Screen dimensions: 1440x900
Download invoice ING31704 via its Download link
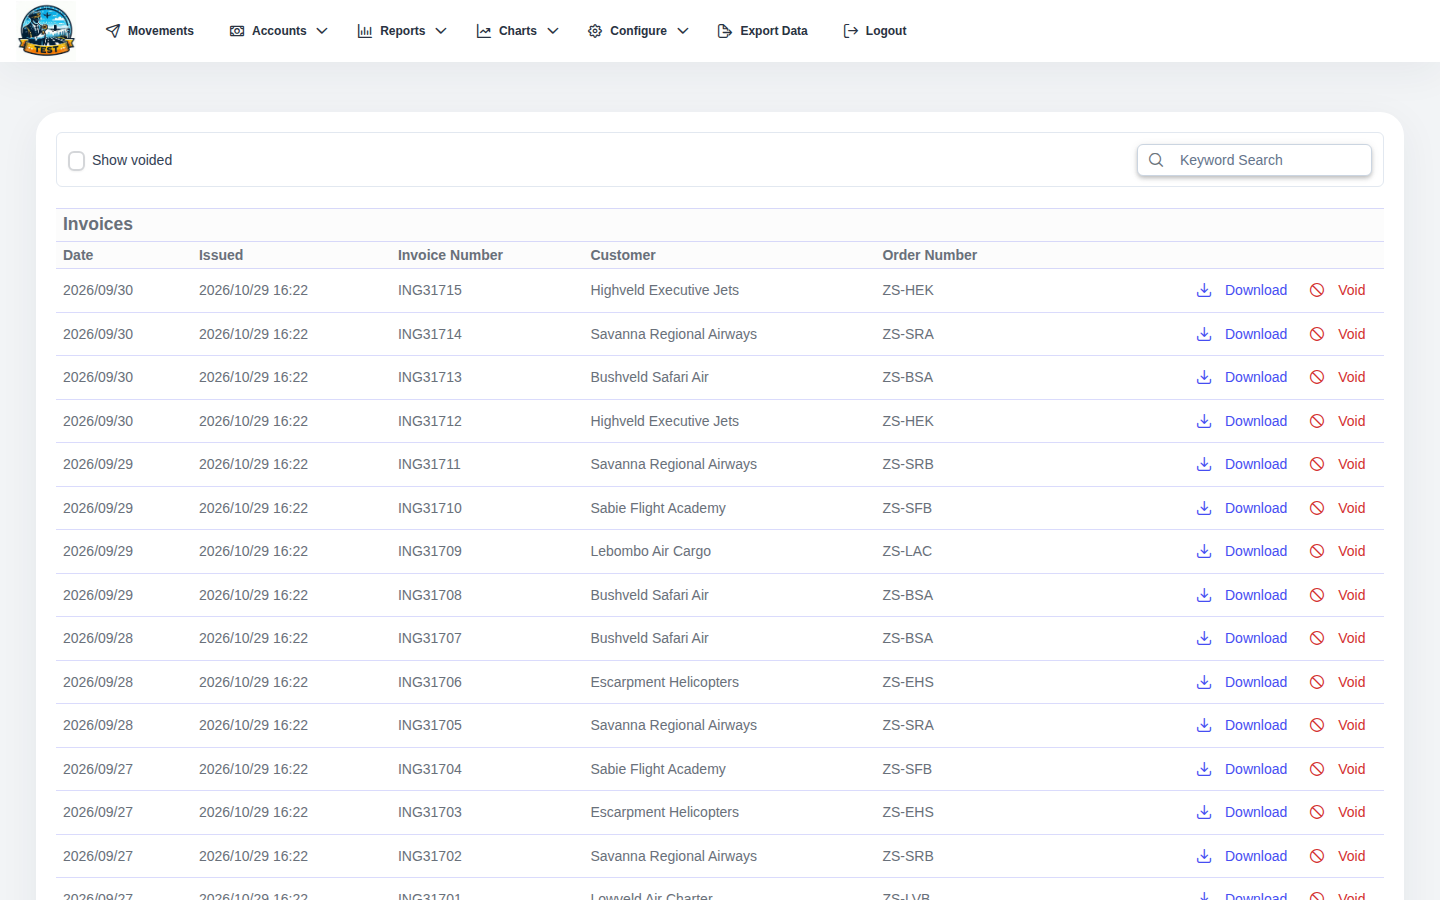pos(1256,769)
